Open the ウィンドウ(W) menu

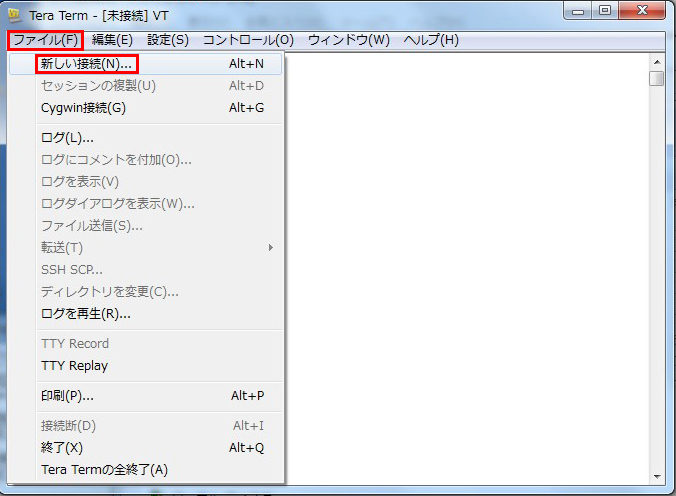pyautogui.click(x=348, y=40)
